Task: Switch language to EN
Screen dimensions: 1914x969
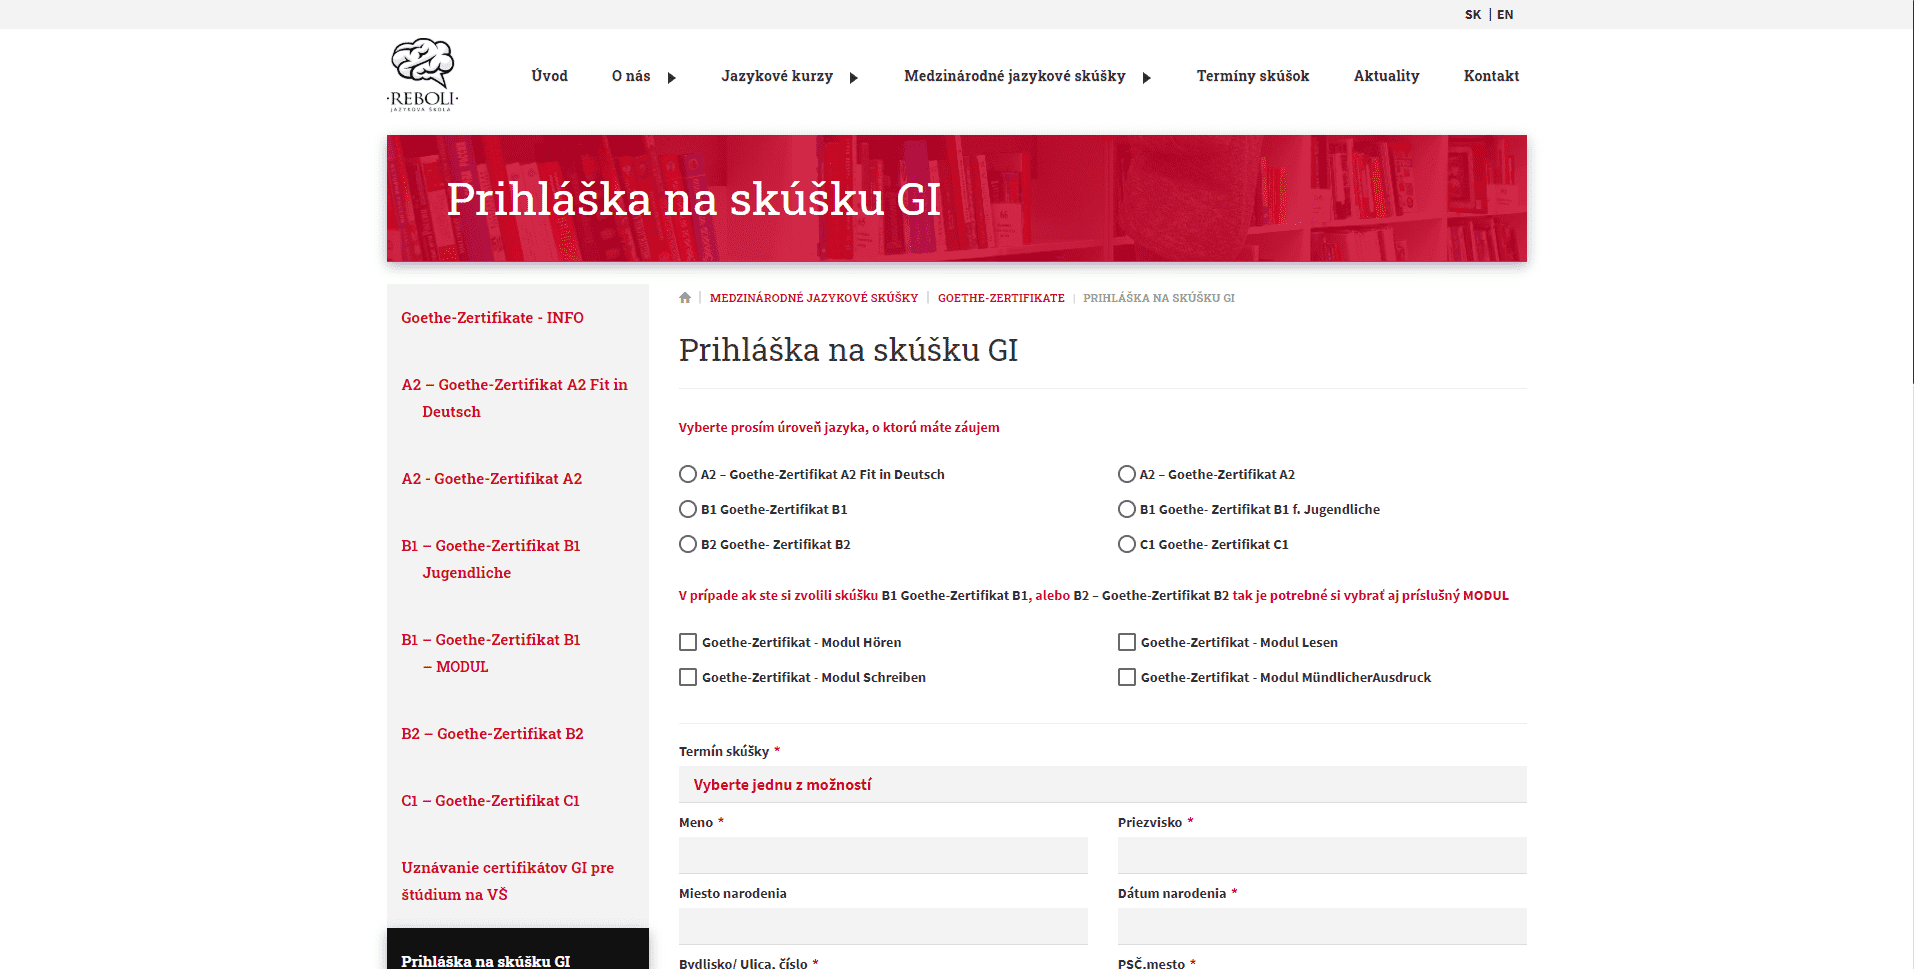Action: (1505, 15)
